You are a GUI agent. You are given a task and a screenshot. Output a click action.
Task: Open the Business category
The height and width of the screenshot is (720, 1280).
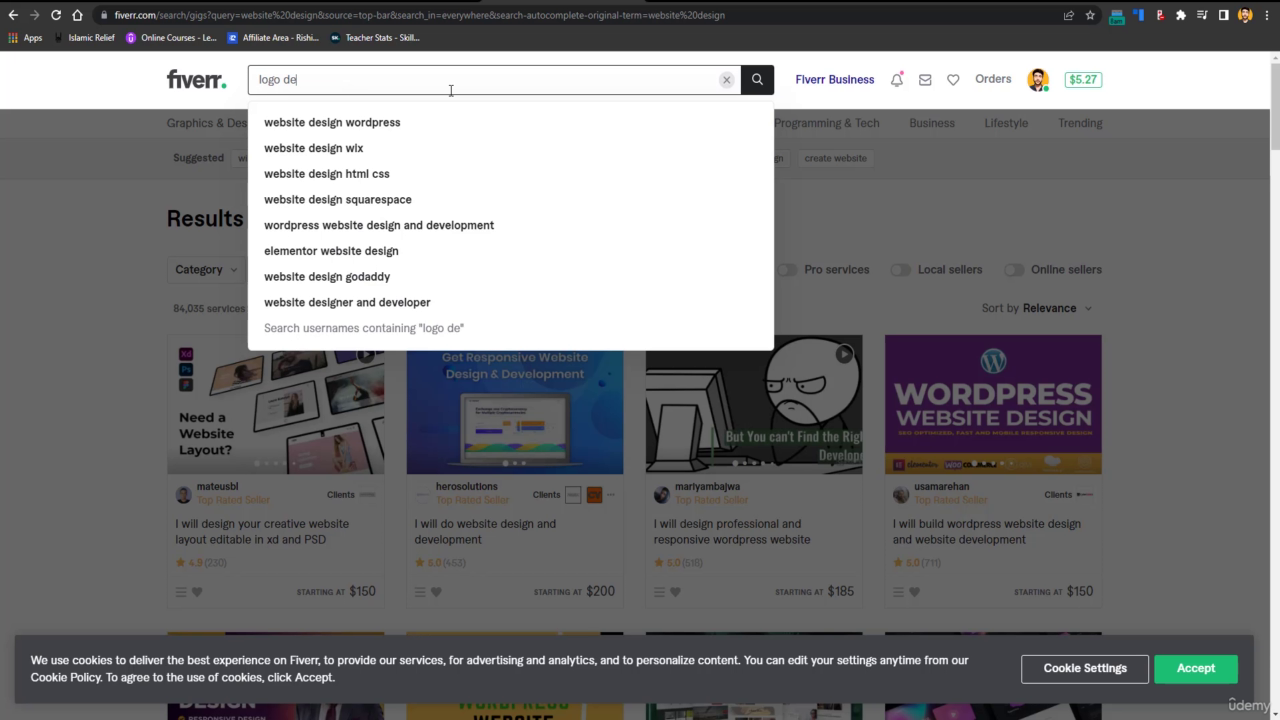click(932, 123)
